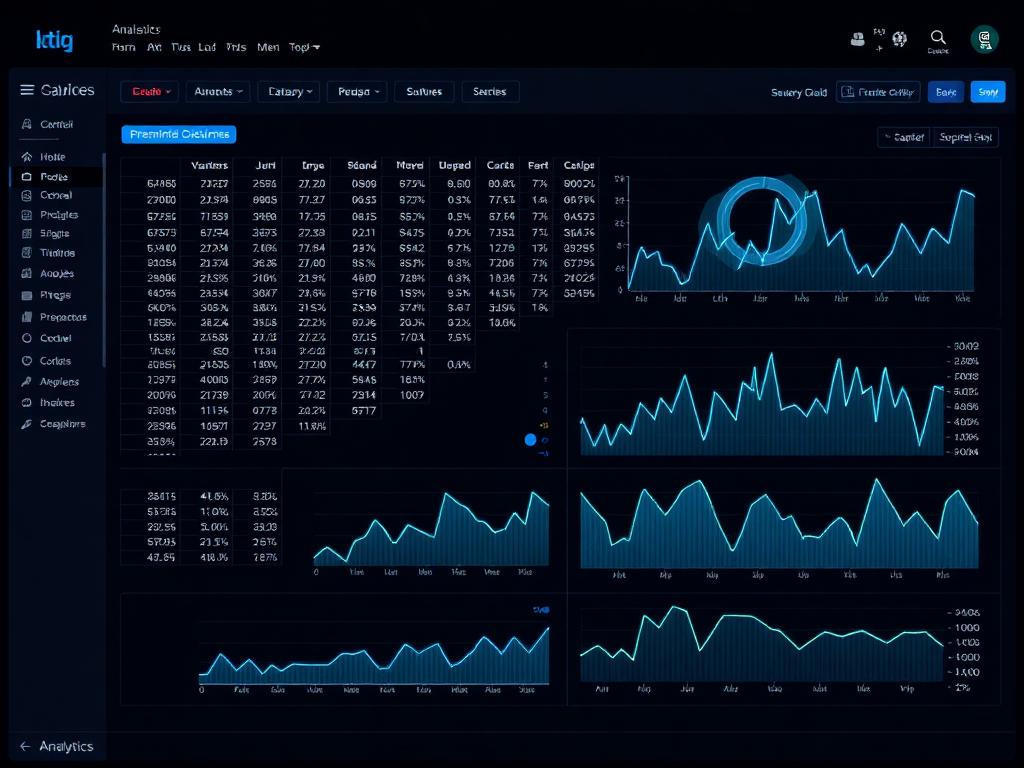Click the bright blue Sign button
This screenshot has height=768, width=1024.
coord(988,92)
